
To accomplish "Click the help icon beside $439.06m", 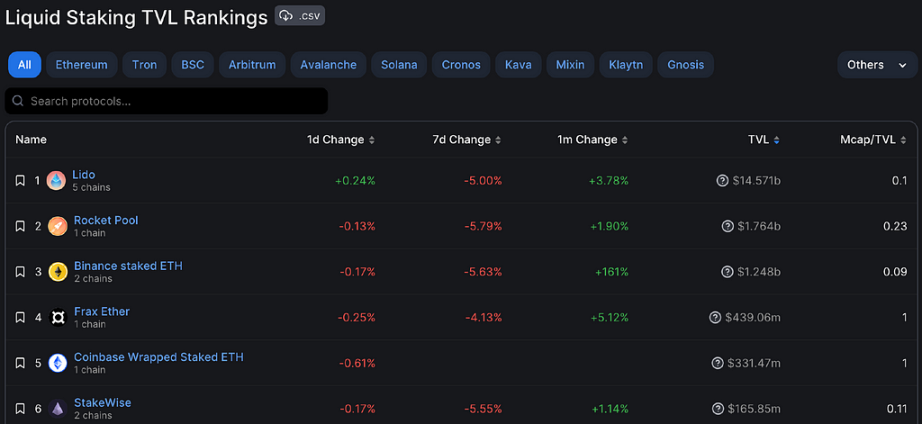I will click(x=715, y=318).
